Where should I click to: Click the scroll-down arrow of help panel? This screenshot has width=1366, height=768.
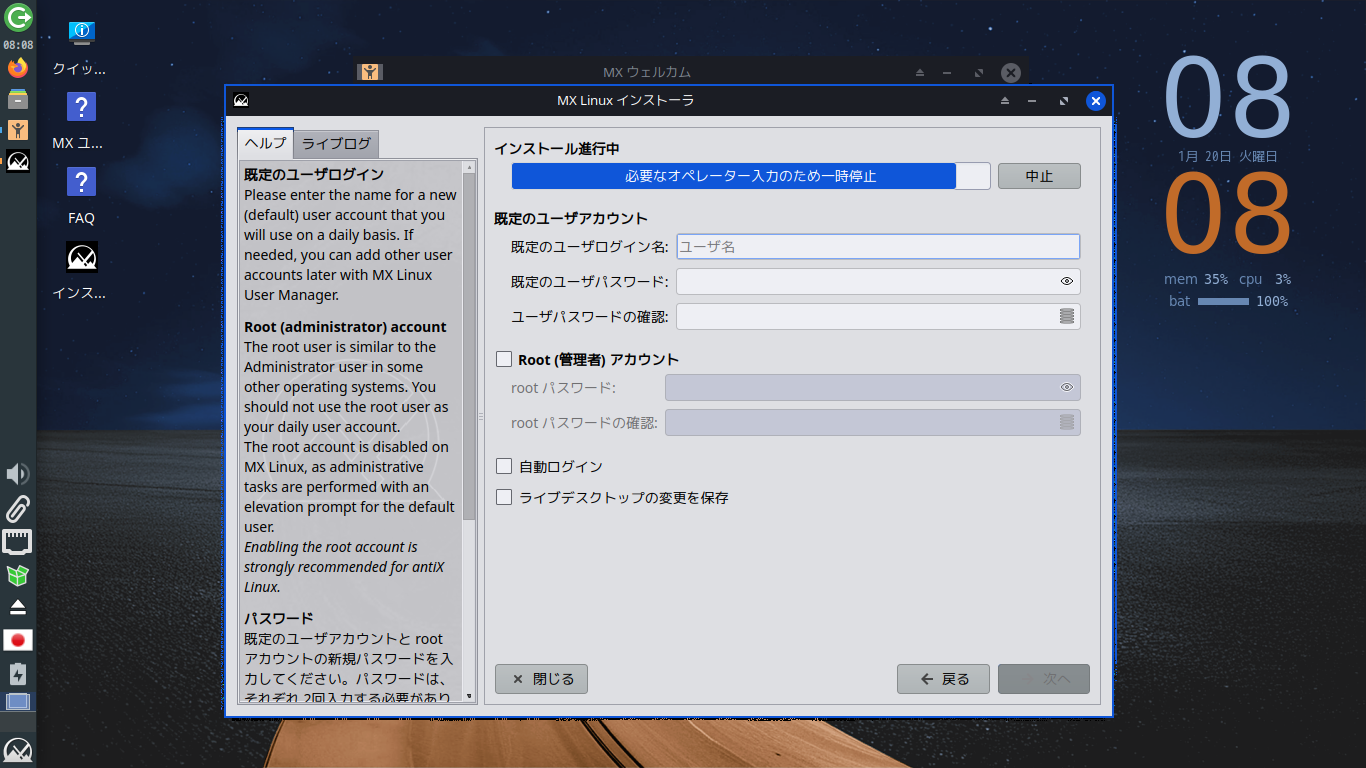click(x=469, y=696)
